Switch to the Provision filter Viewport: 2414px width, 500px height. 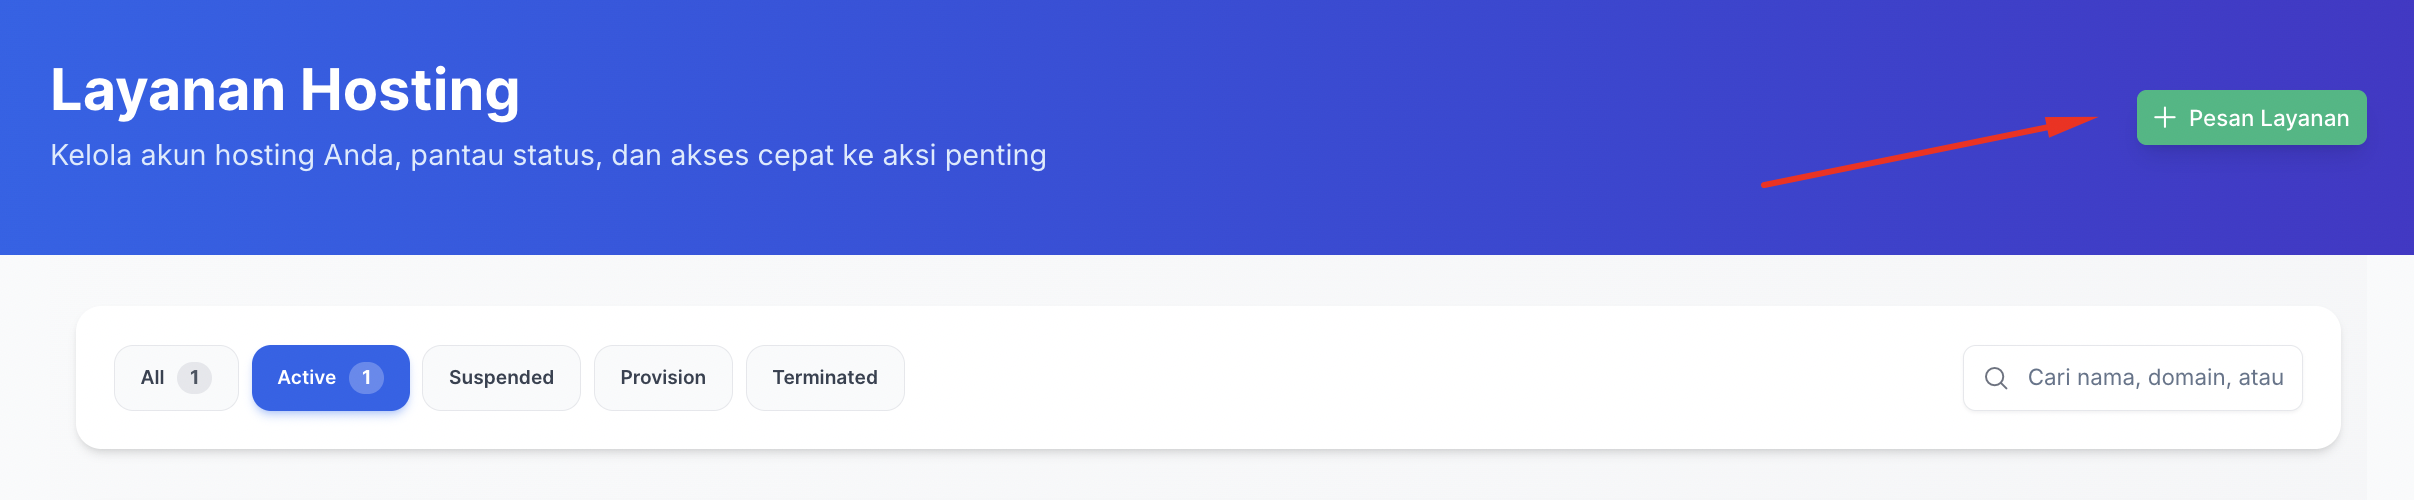pos(663,378)
